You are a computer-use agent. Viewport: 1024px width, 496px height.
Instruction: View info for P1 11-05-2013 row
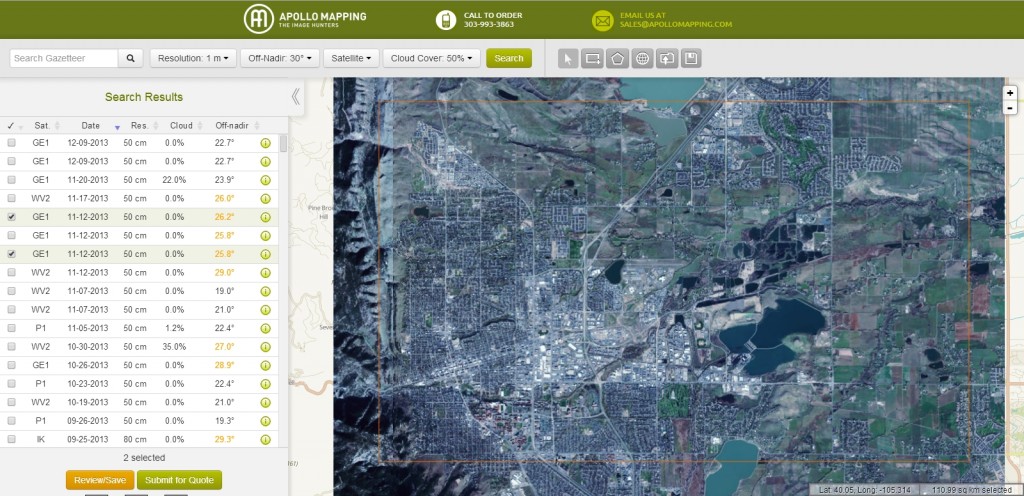(x=265, y=328)
